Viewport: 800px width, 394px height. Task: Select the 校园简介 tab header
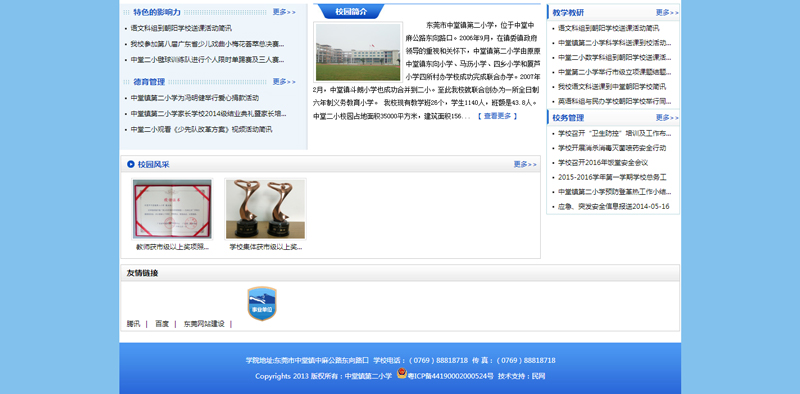pos(350,12)
